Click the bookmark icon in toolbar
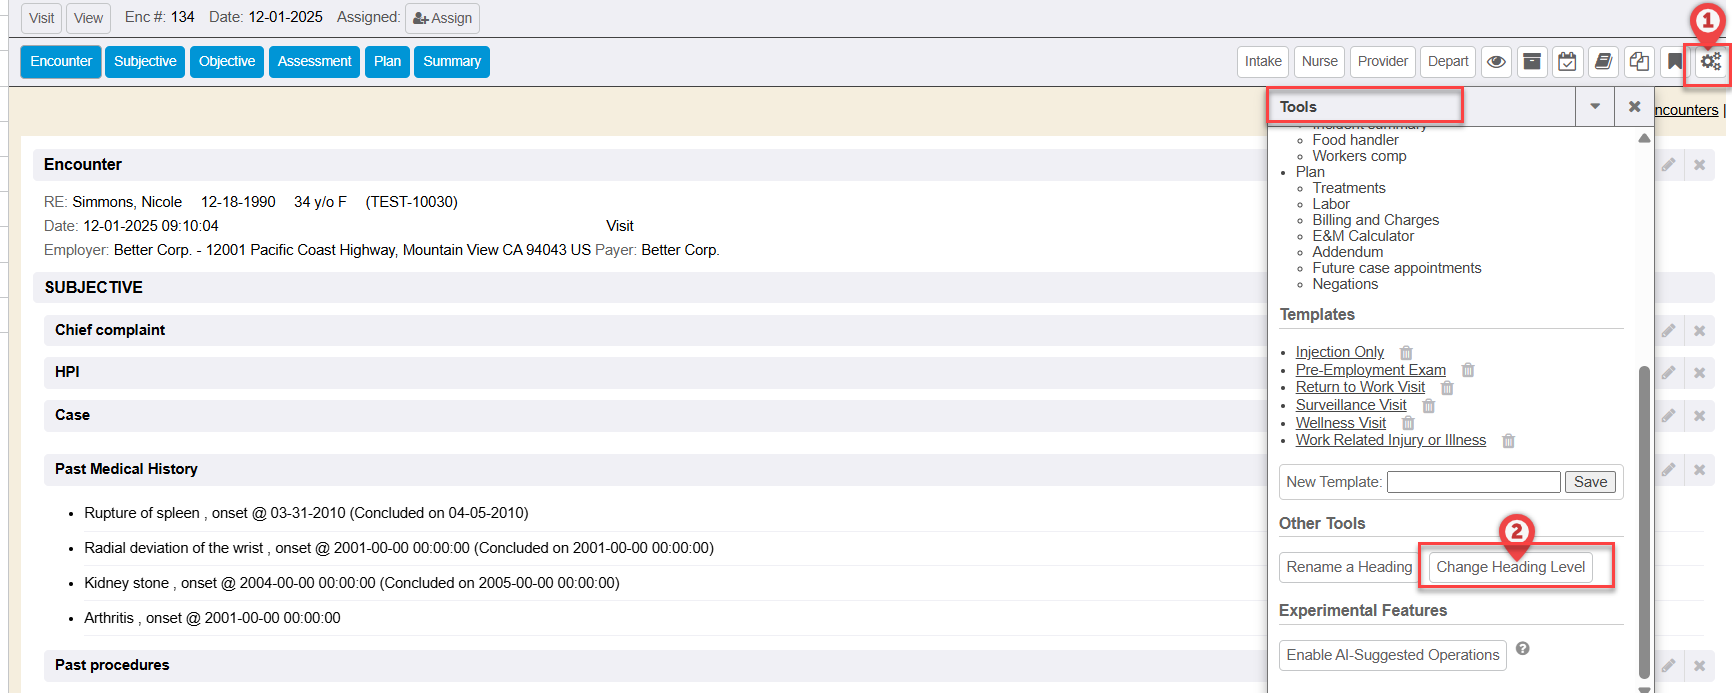Image resolution: width=1732 pixels, height=693 pixels. (x=1674, y=62)
